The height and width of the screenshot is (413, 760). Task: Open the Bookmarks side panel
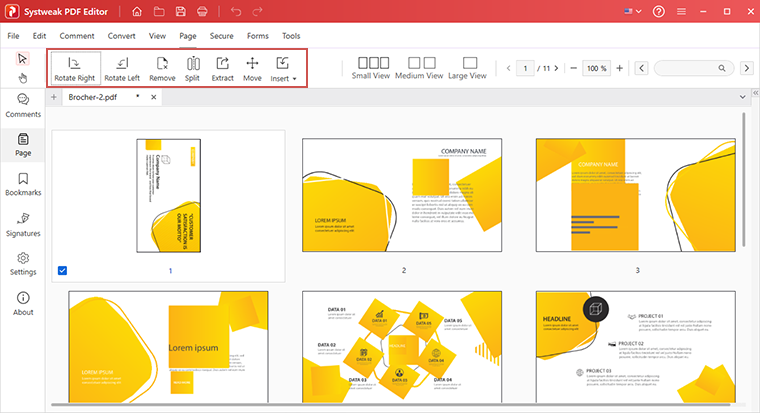[23, 184]
